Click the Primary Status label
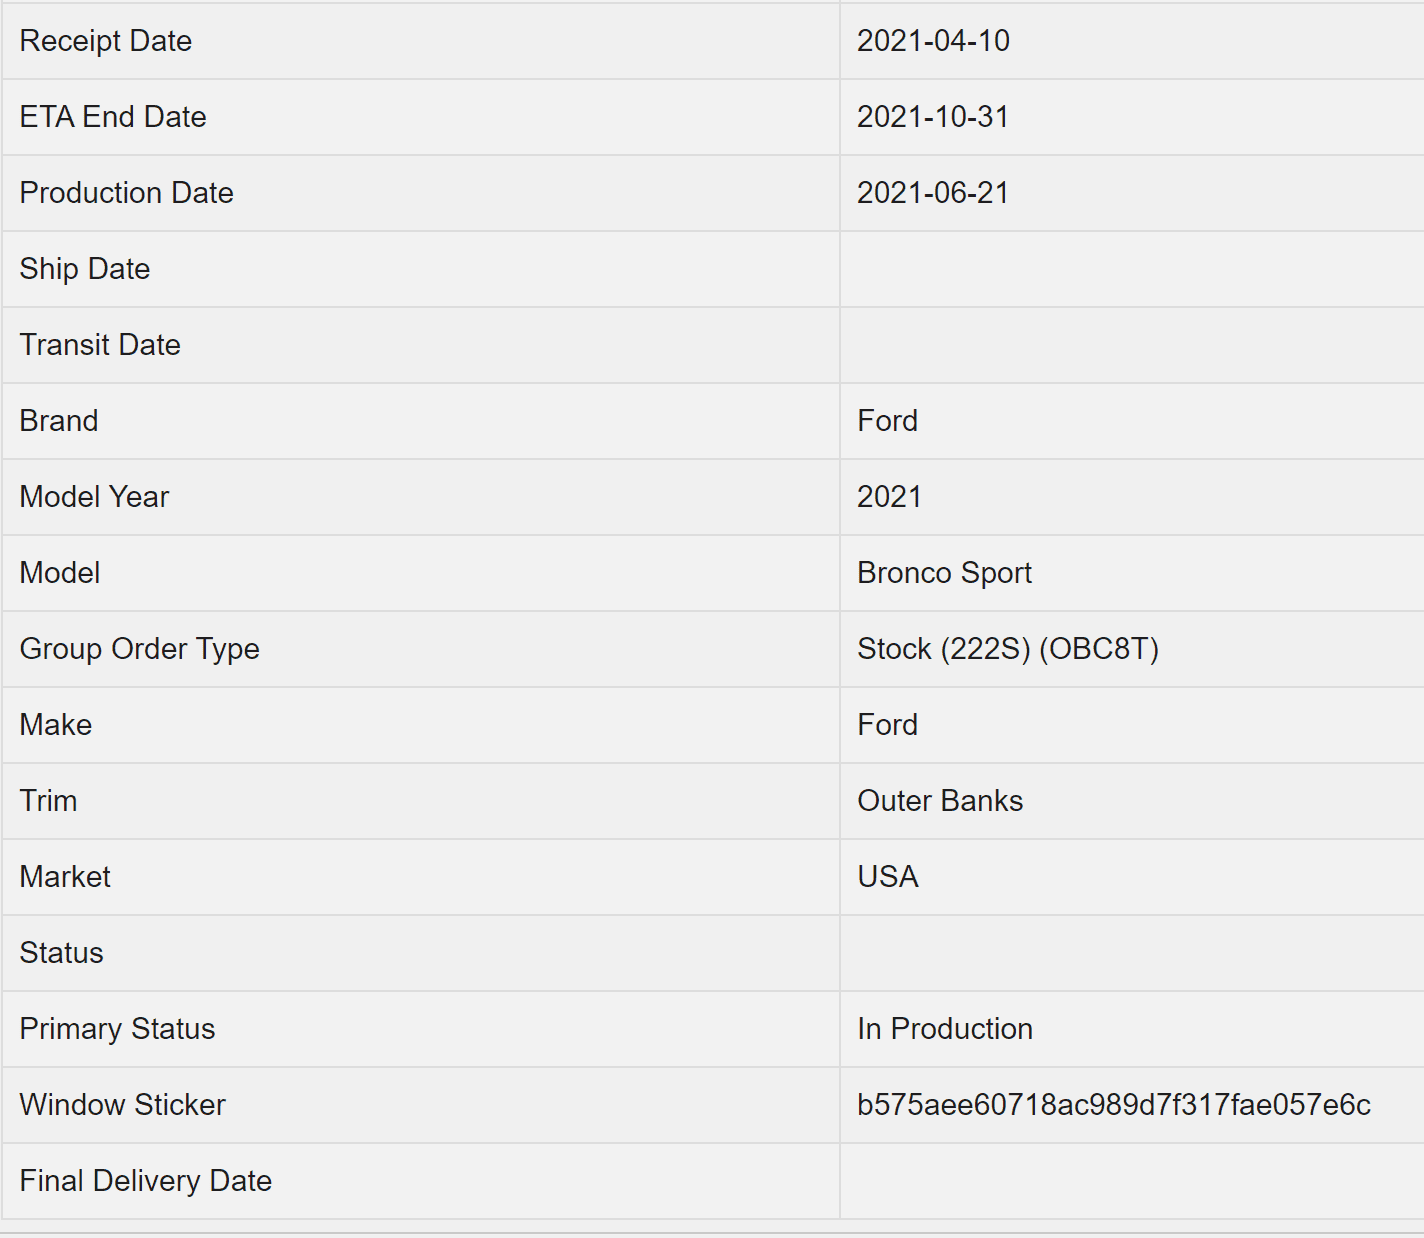 [x=117, y=1029]
